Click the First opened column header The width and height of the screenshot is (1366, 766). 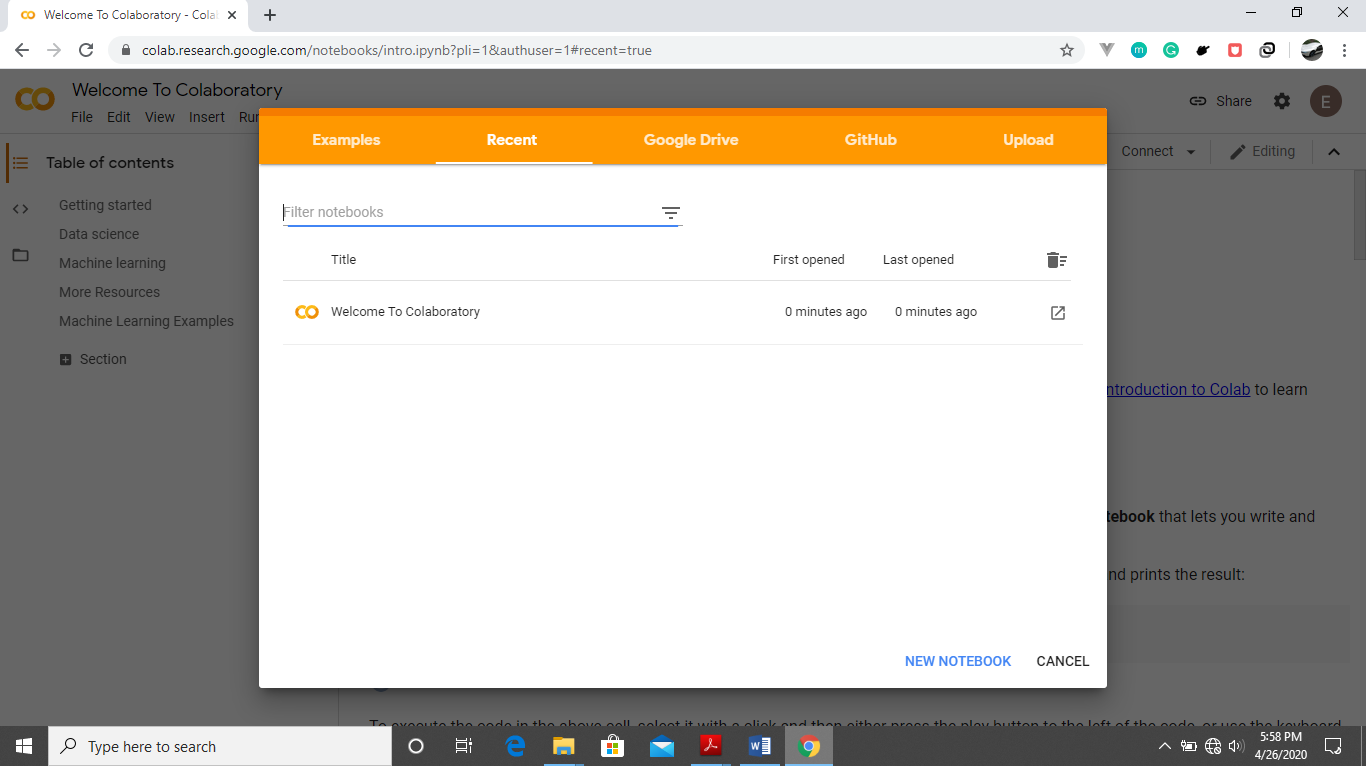tap(809, 260)
